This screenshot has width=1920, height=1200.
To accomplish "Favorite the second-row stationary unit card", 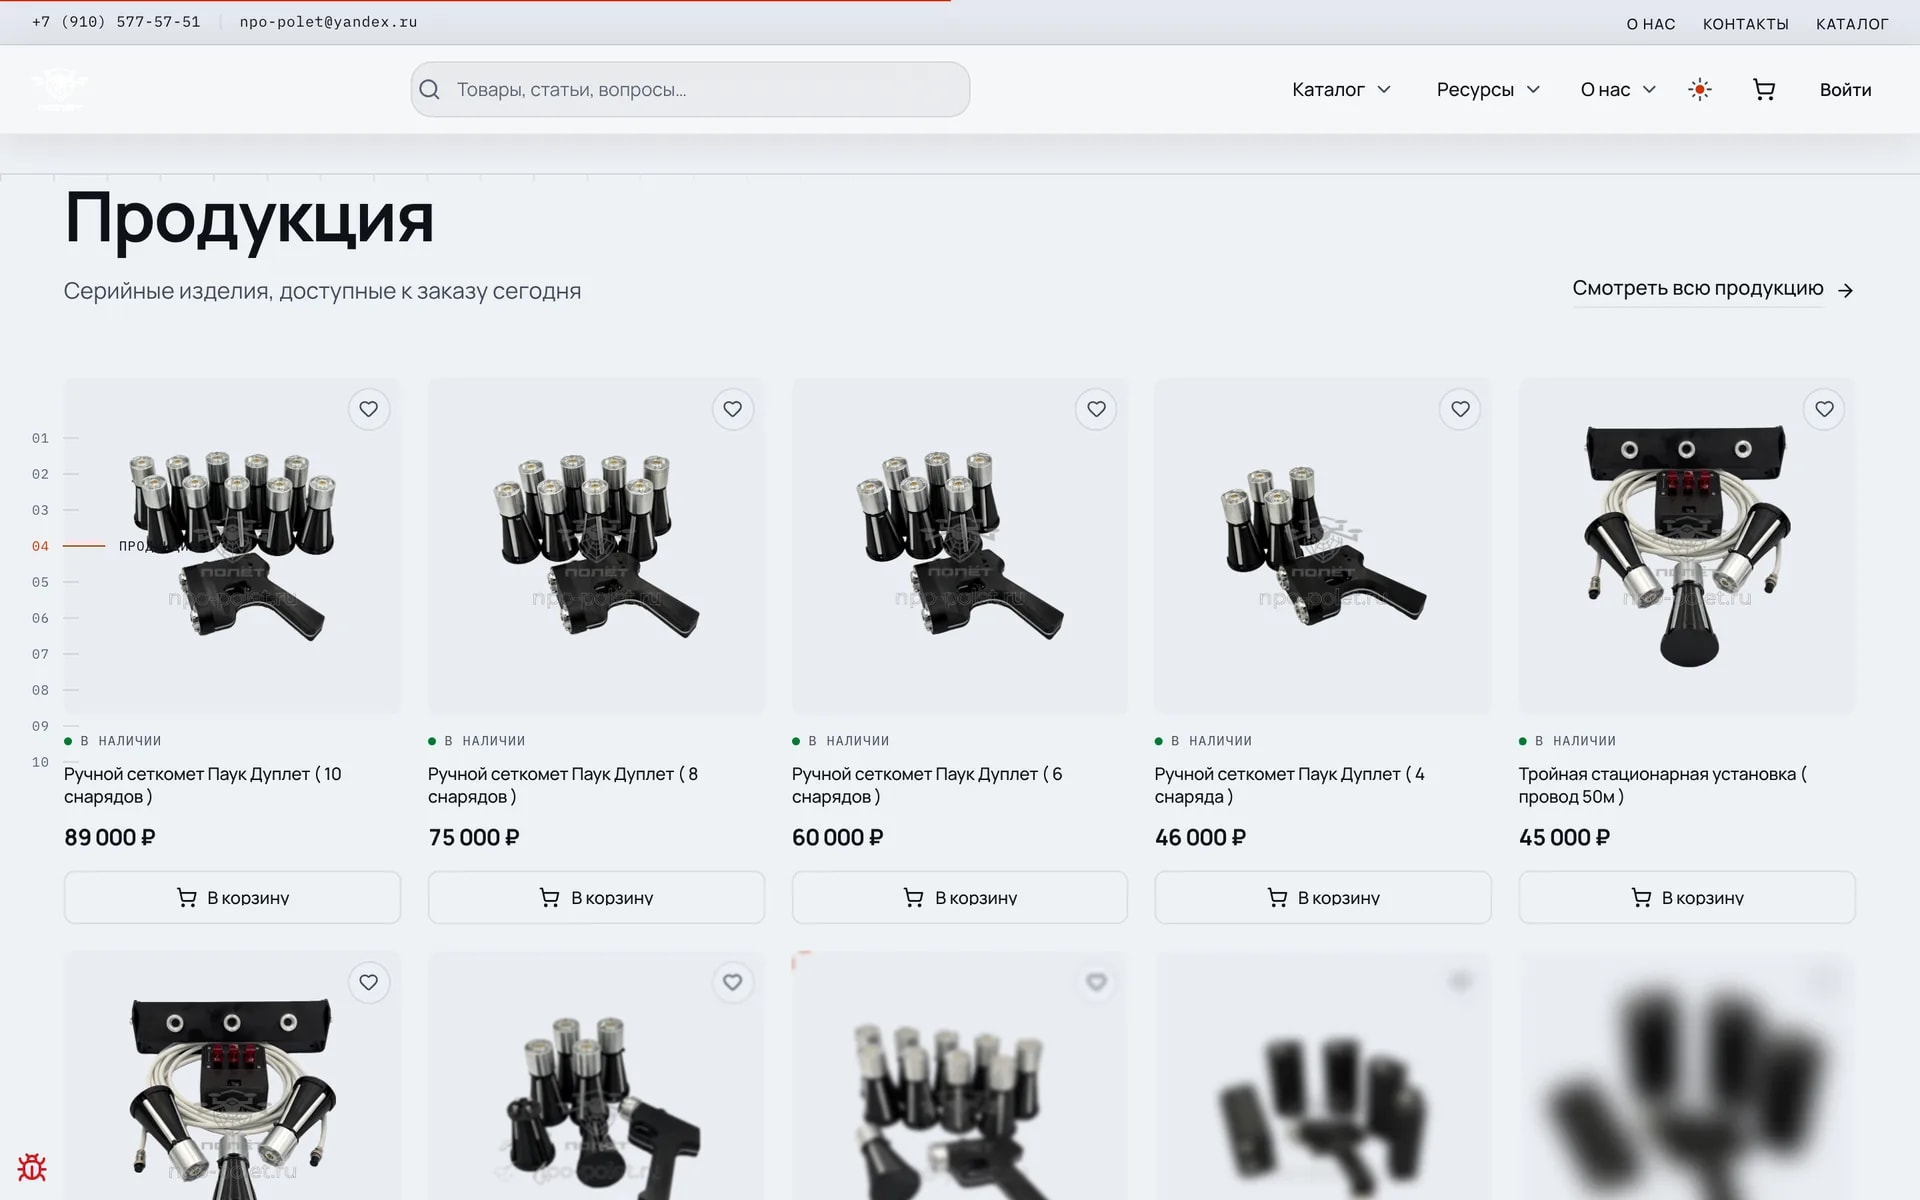I will (x=369, y=982).
